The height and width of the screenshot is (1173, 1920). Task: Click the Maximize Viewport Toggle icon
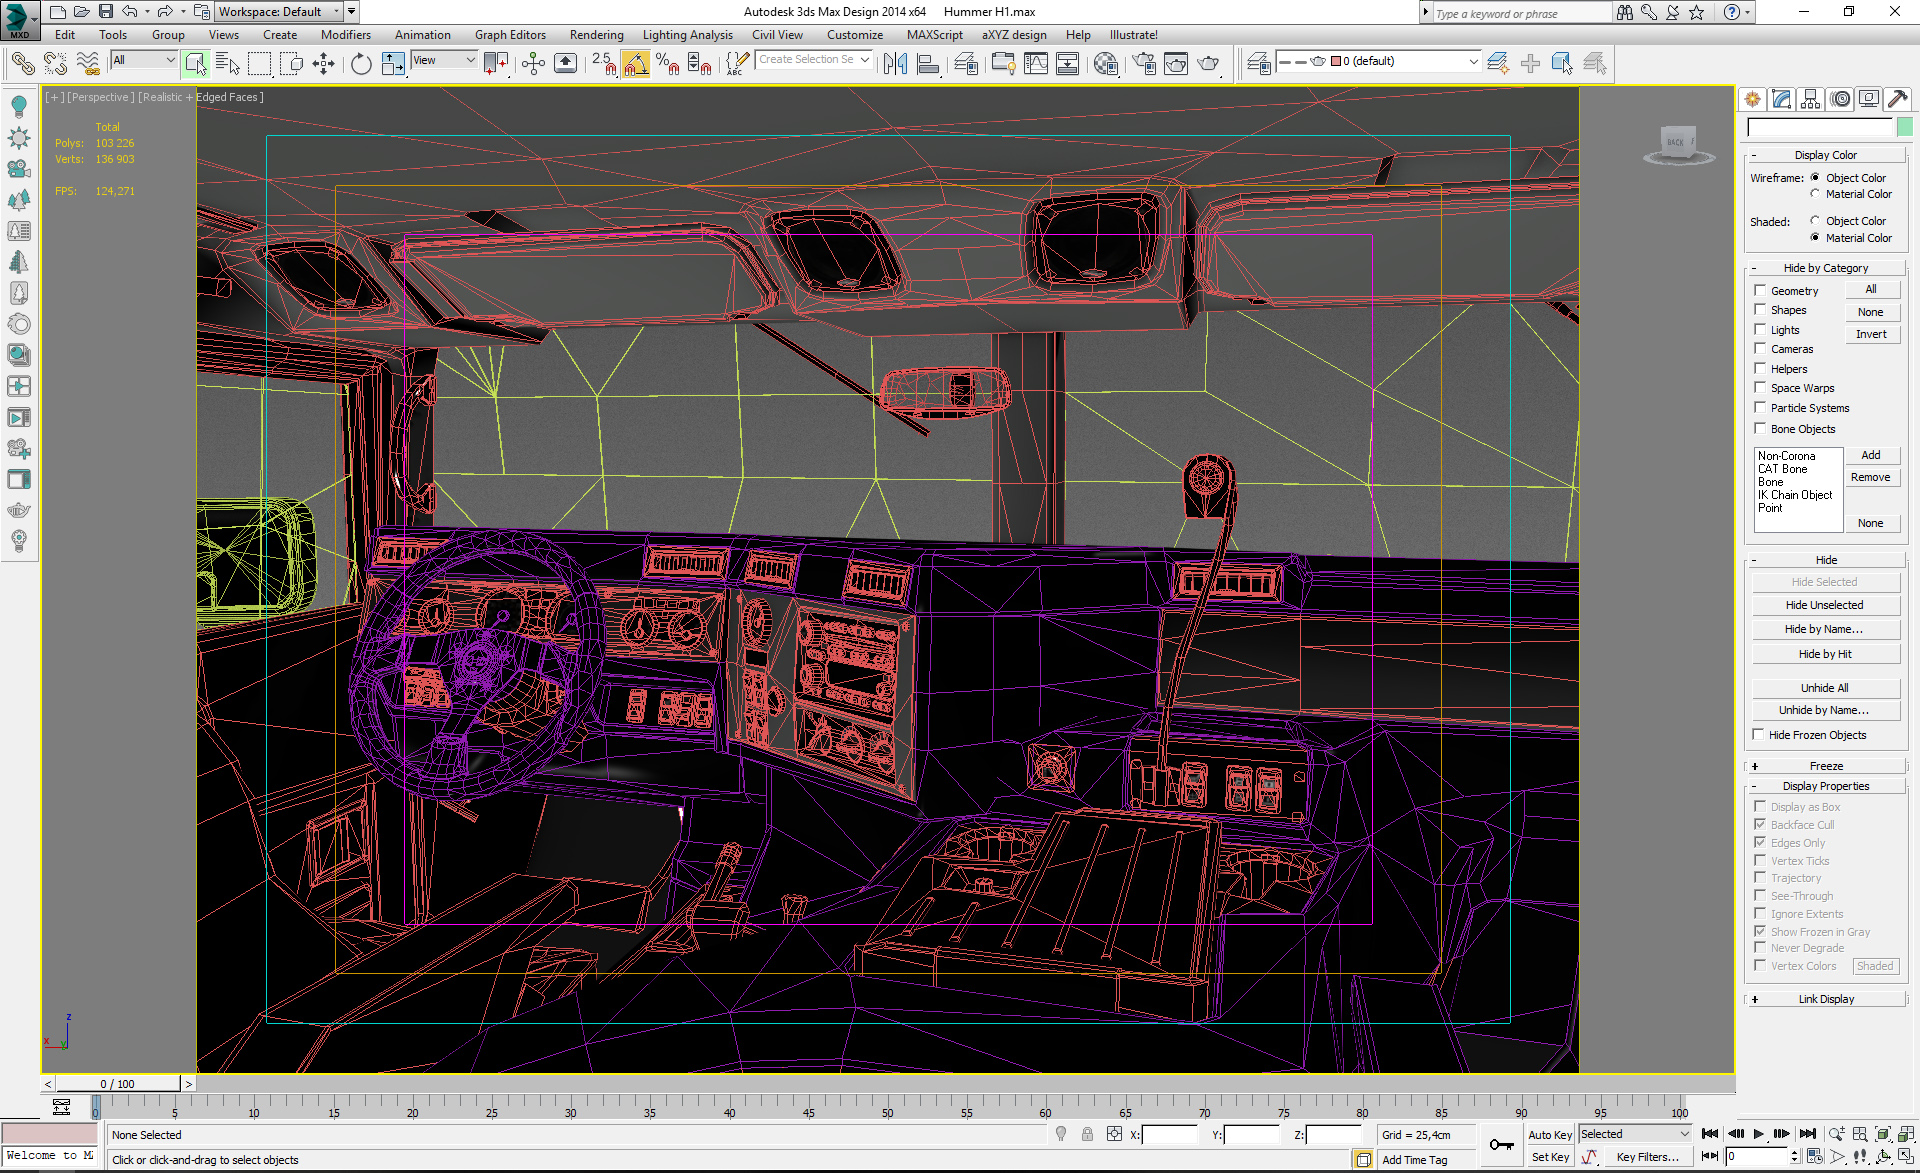click(1908, 1156)
